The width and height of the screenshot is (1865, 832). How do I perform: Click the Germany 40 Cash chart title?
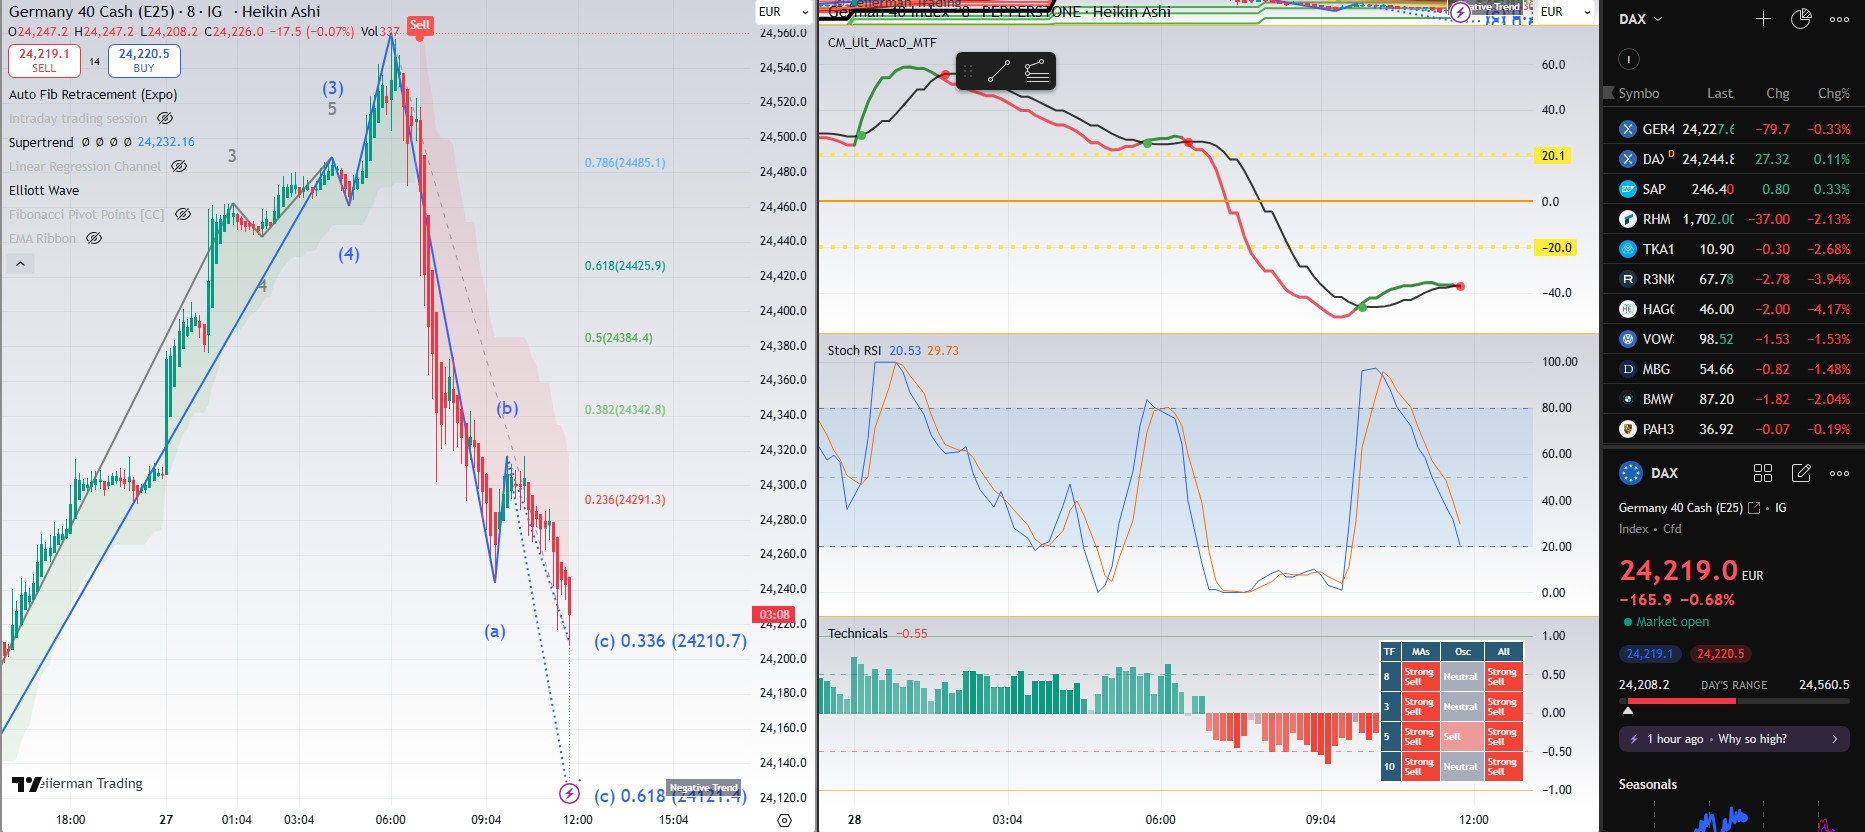pos(164,12)
